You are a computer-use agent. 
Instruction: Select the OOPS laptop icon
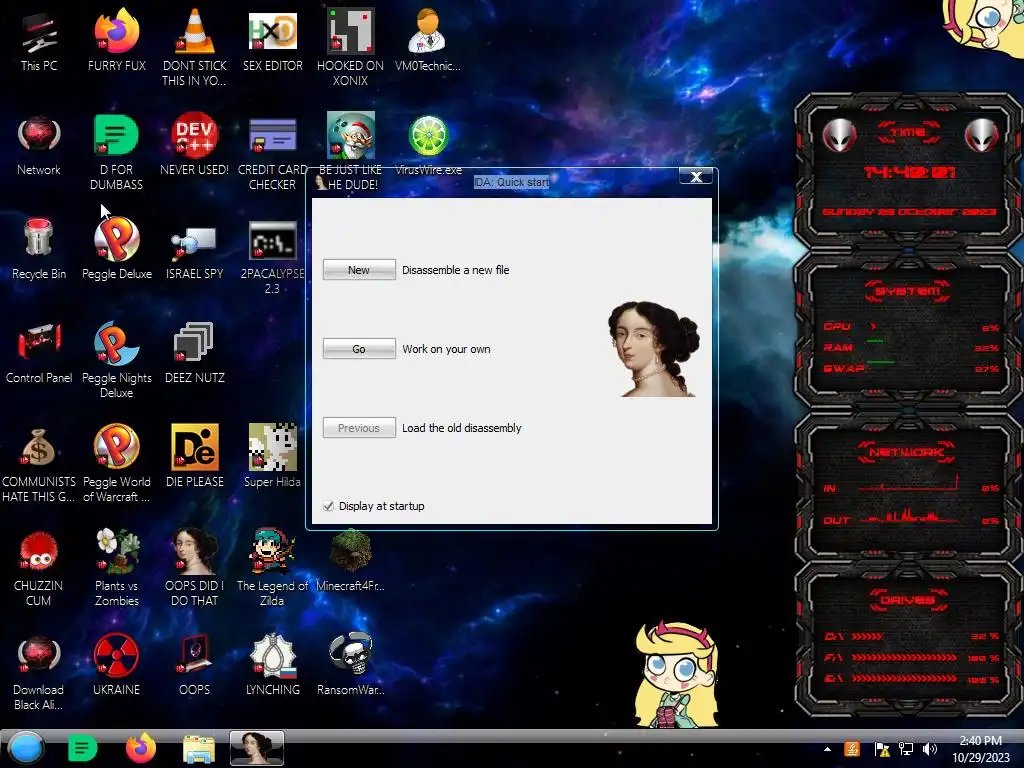194,664
